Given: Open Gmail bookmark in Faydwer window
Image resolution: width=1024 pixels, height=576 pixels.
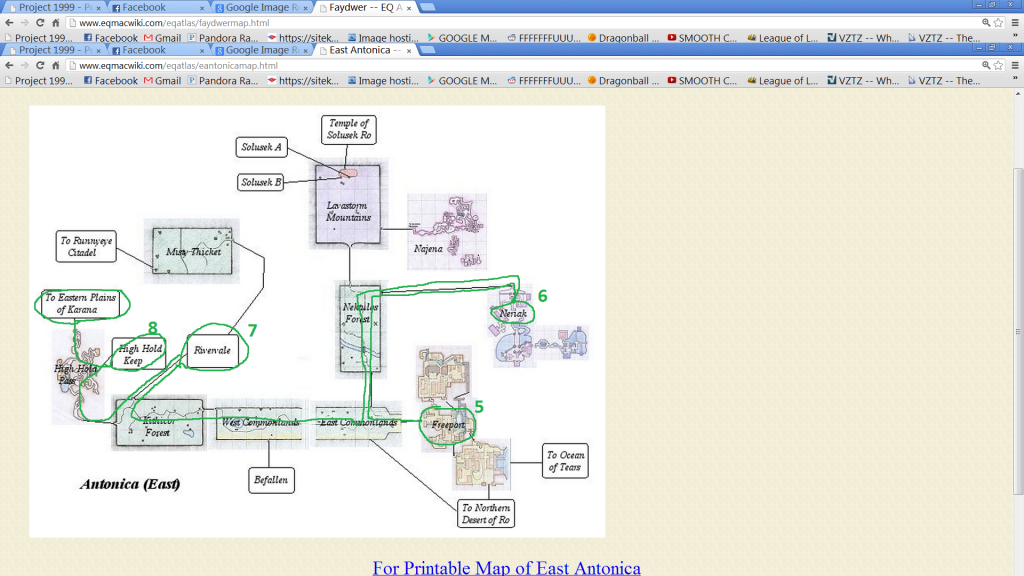Looking at the screenshot, I should pyautogui.click(x=162, y=38).
